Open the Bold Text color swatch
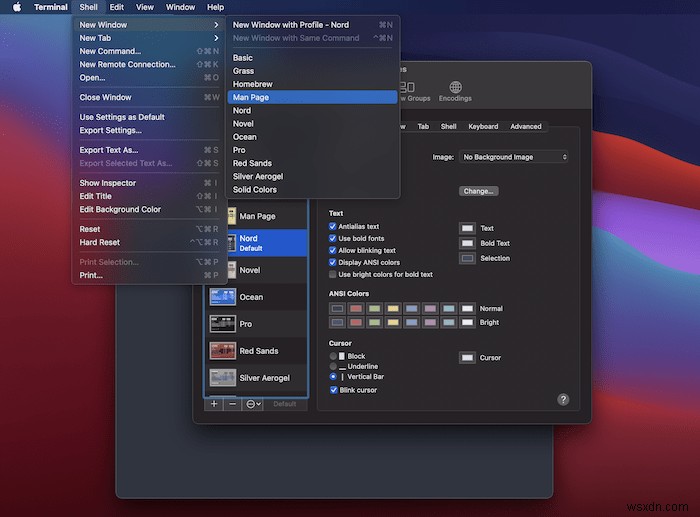 tap(467, 243)
